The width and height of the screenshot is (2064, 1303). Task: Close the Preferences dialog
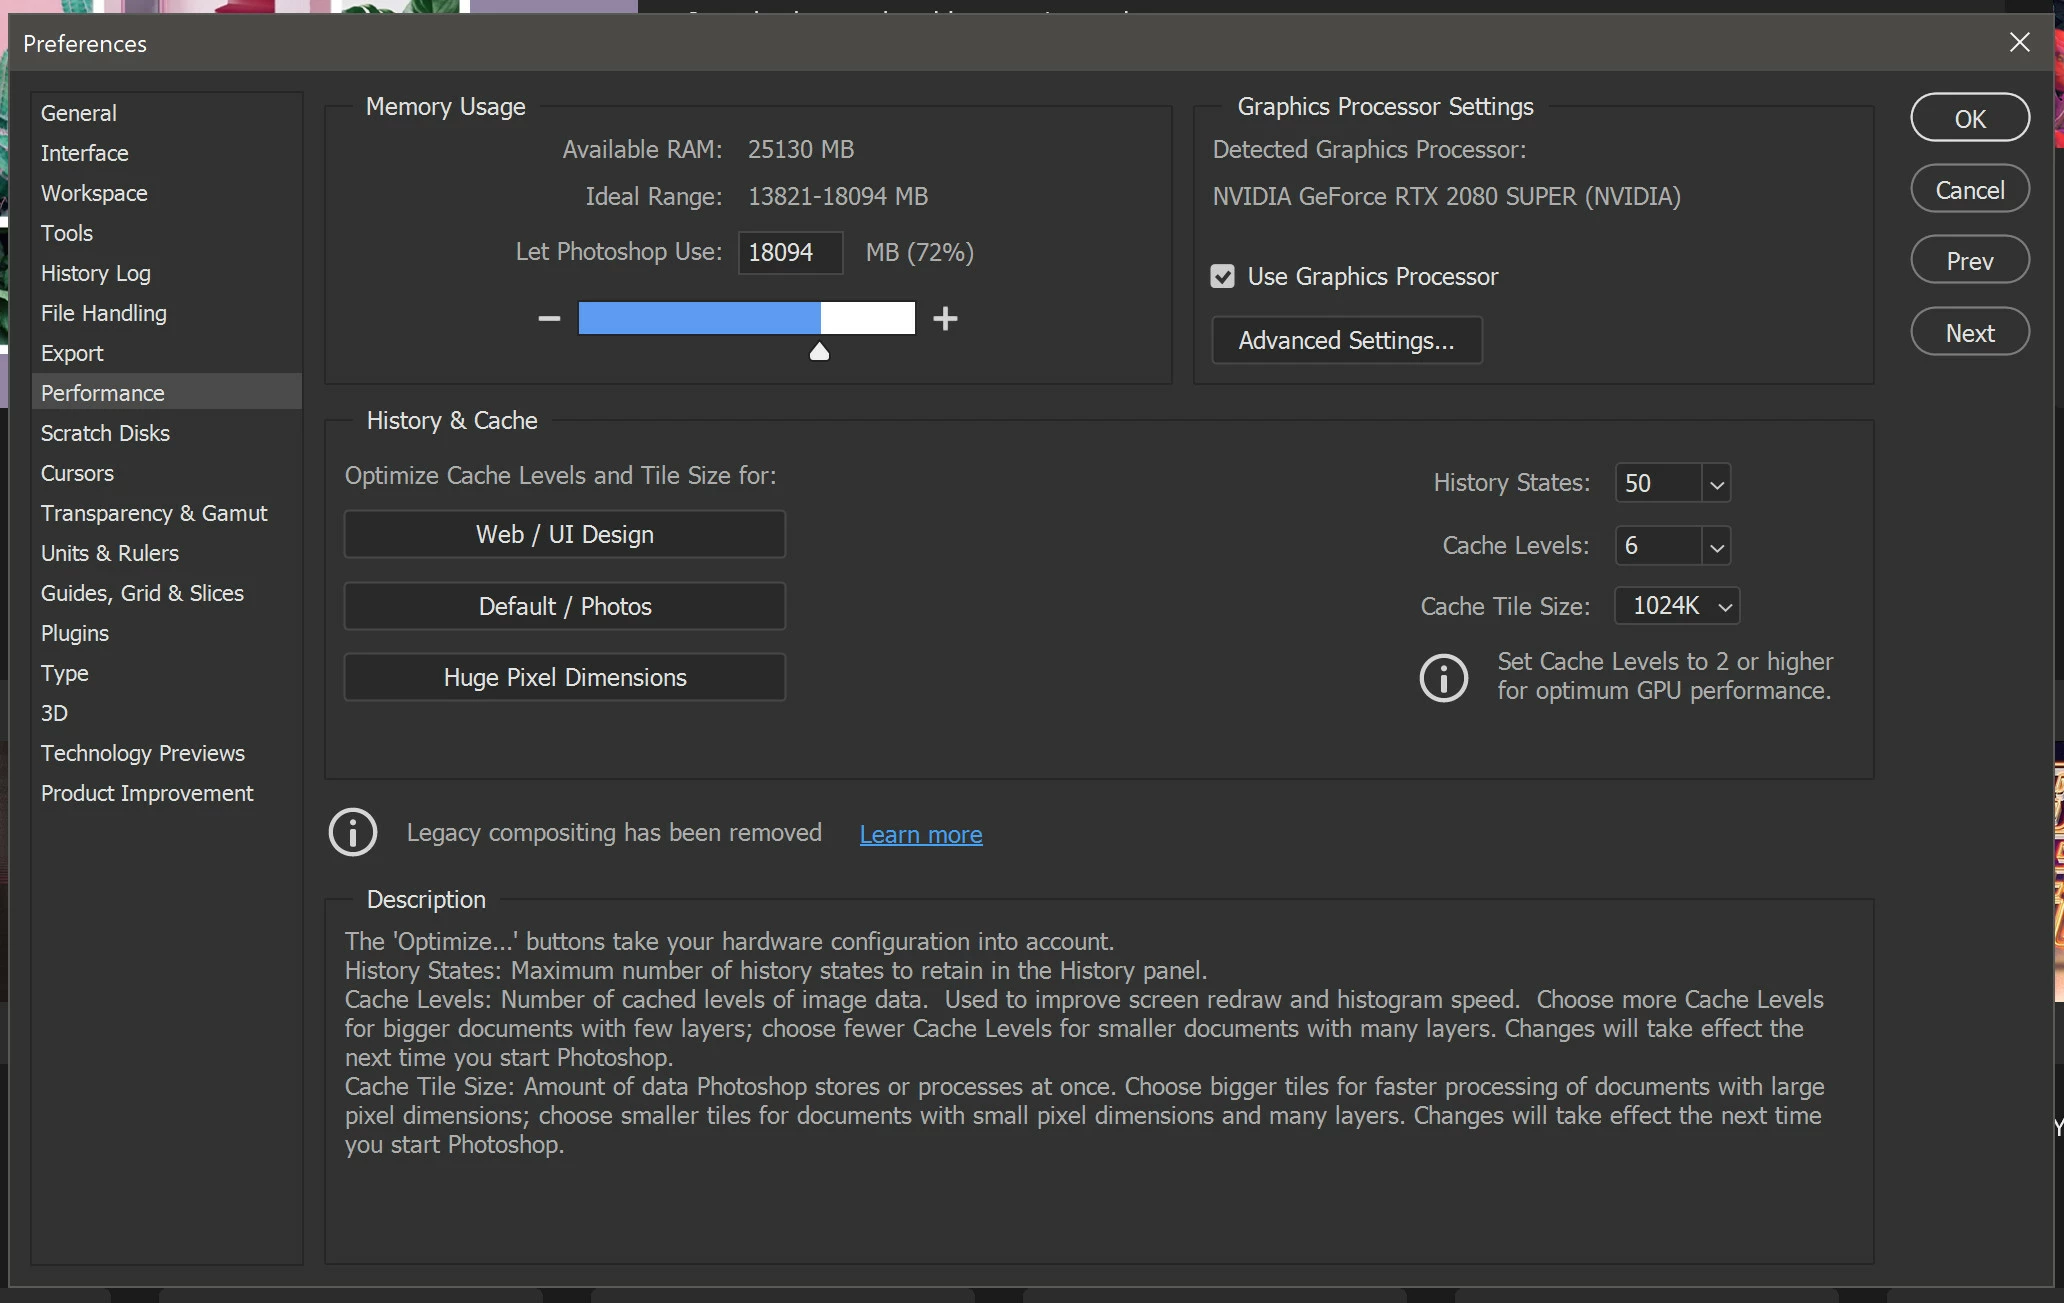pyautogui.click(x=2019, y=42)
